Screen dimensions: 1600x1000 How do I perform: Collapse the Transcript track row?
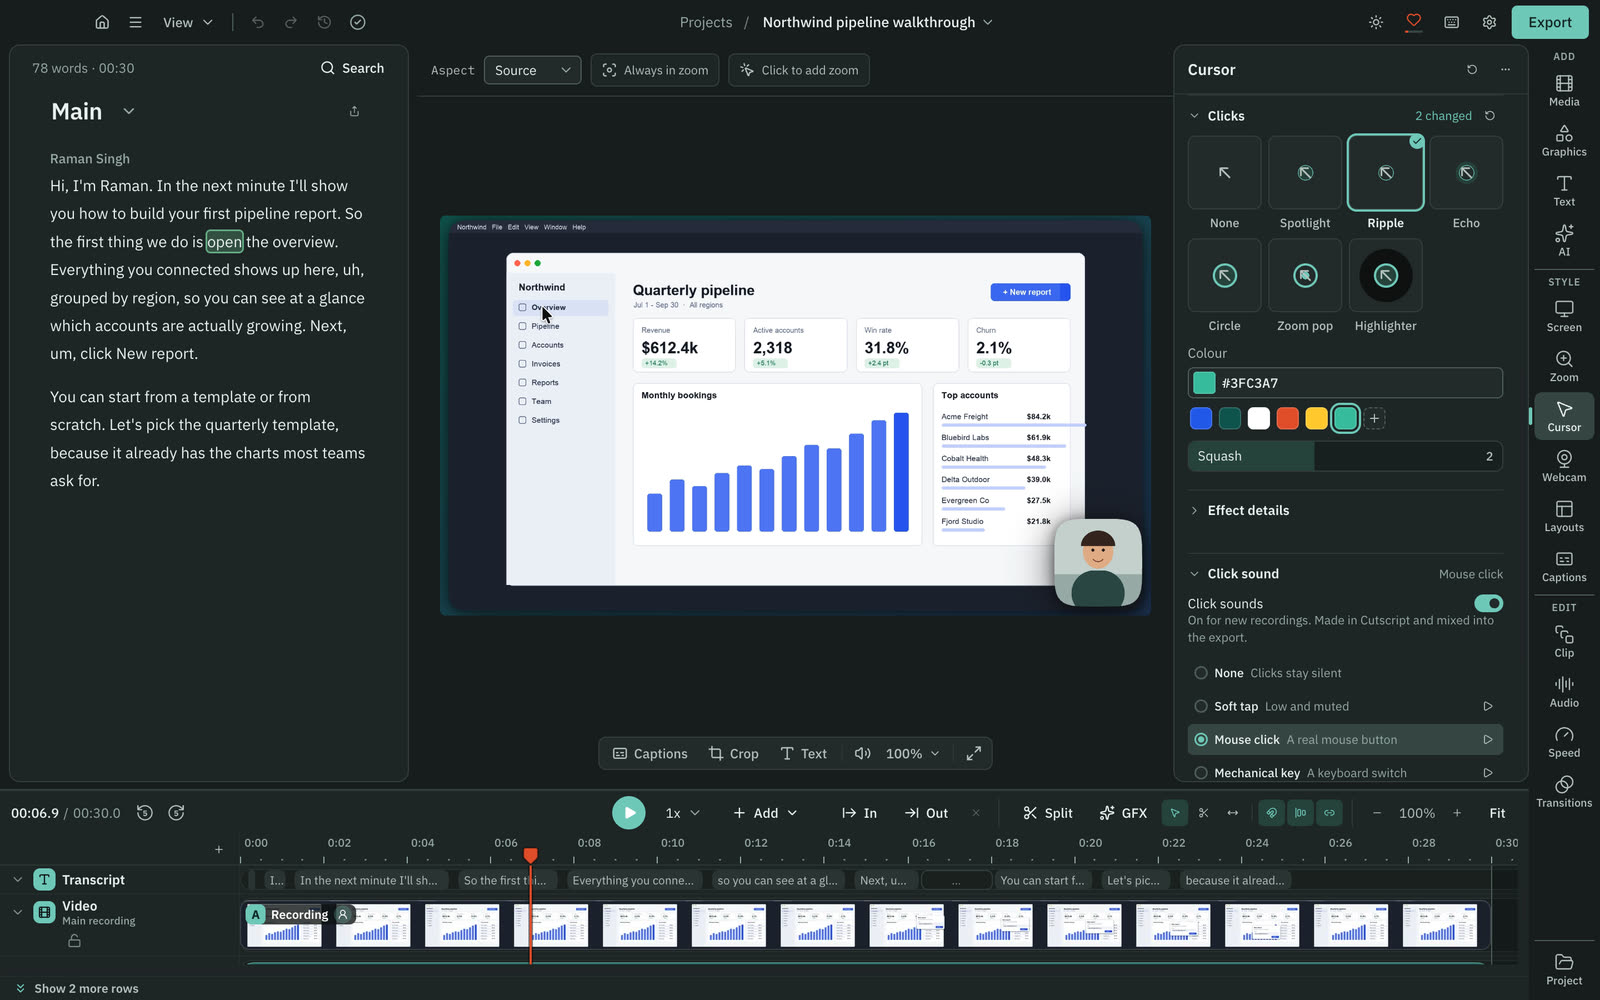pyautogui.click(x=17, y=880)
